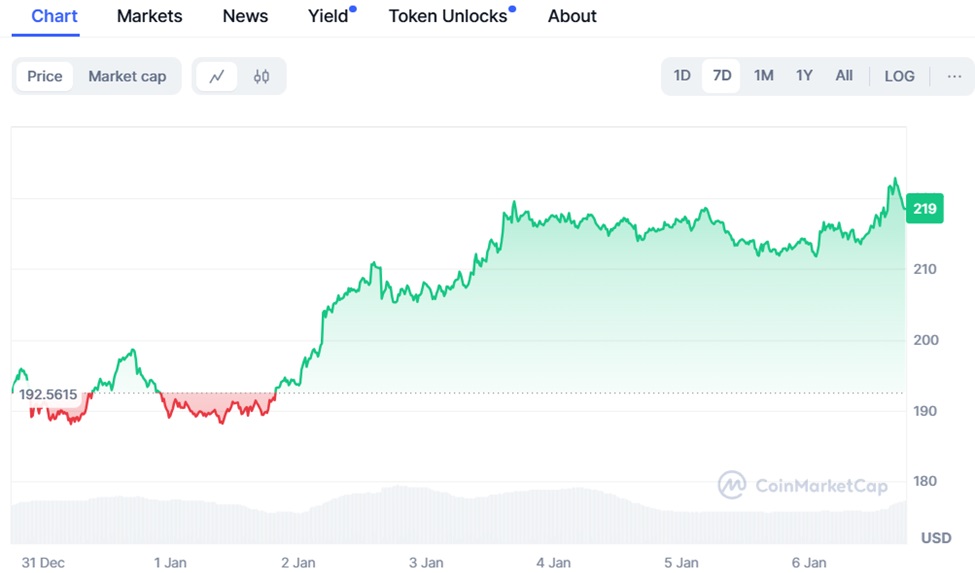Select the 1M time range

pos(764,76)
